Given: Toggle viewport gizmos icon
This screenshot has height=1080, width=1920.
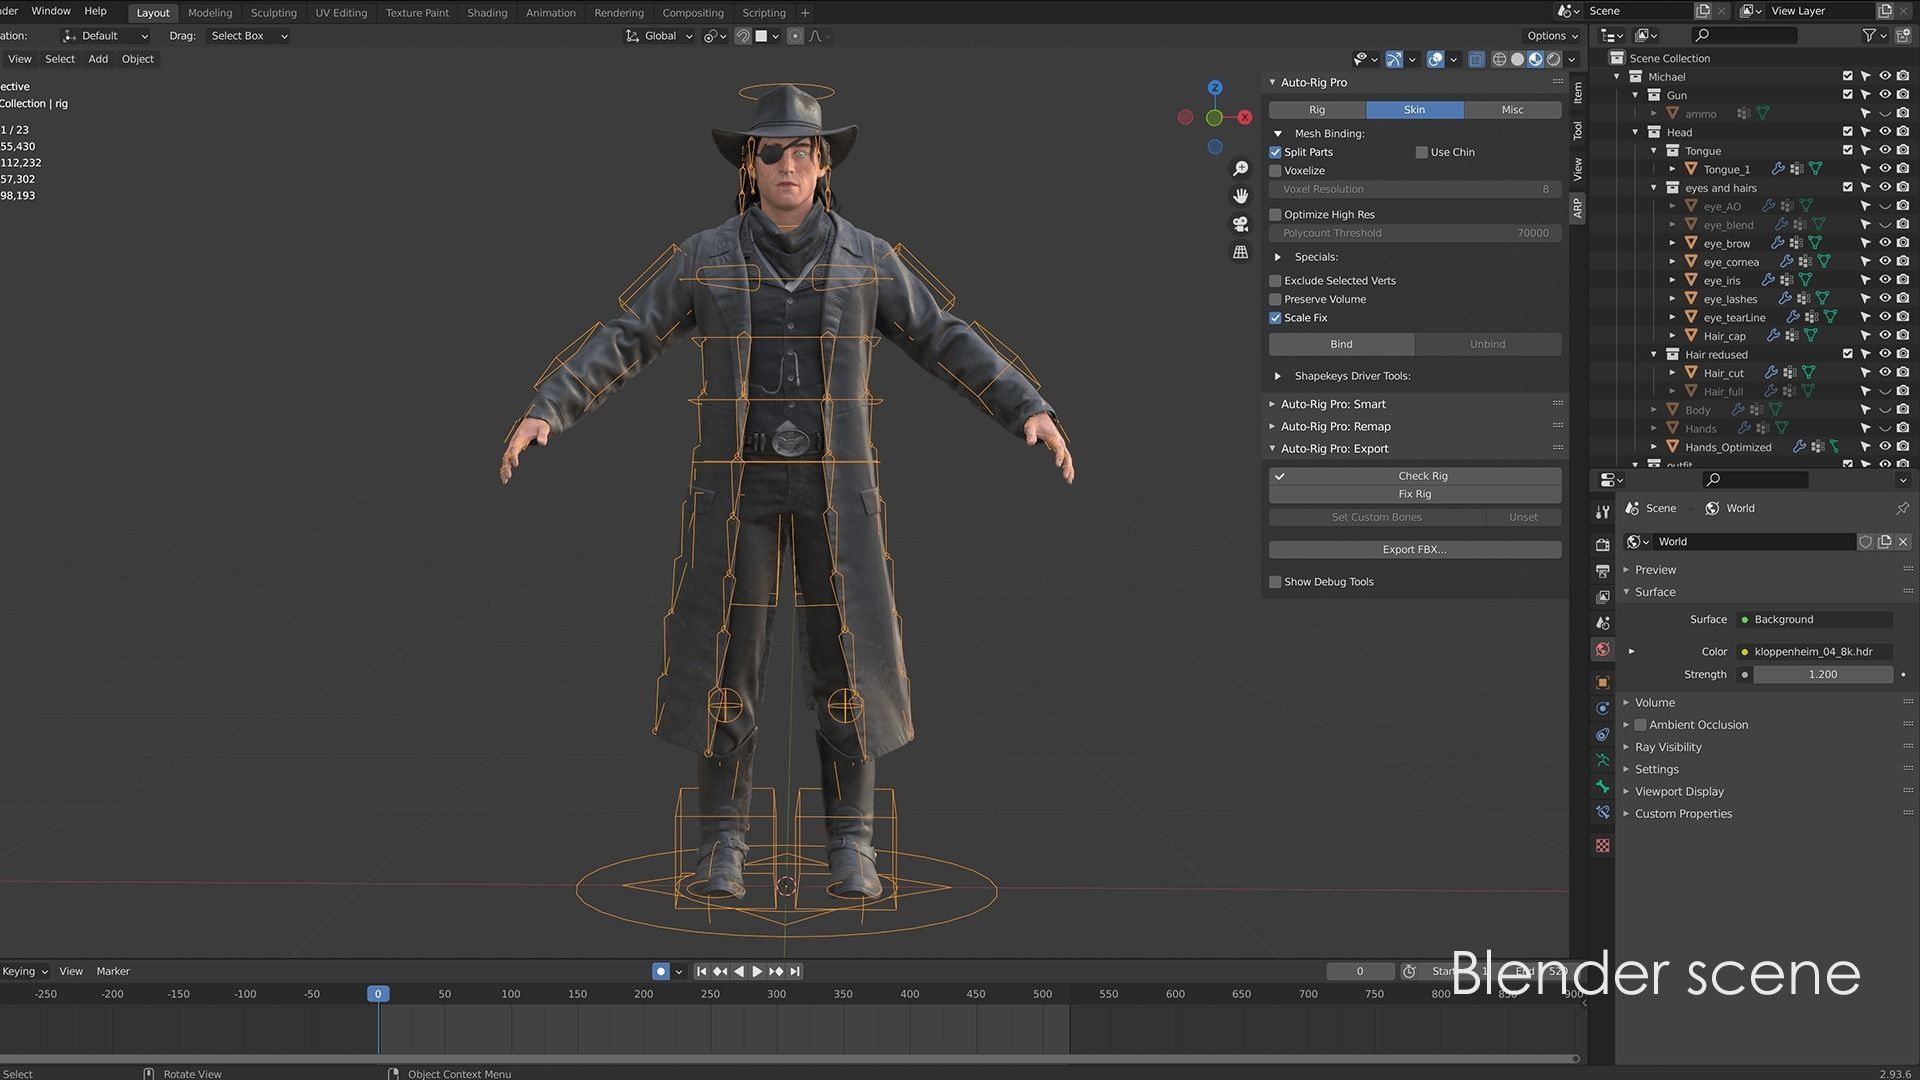Looking at the screenshot, I should 1394,60.
